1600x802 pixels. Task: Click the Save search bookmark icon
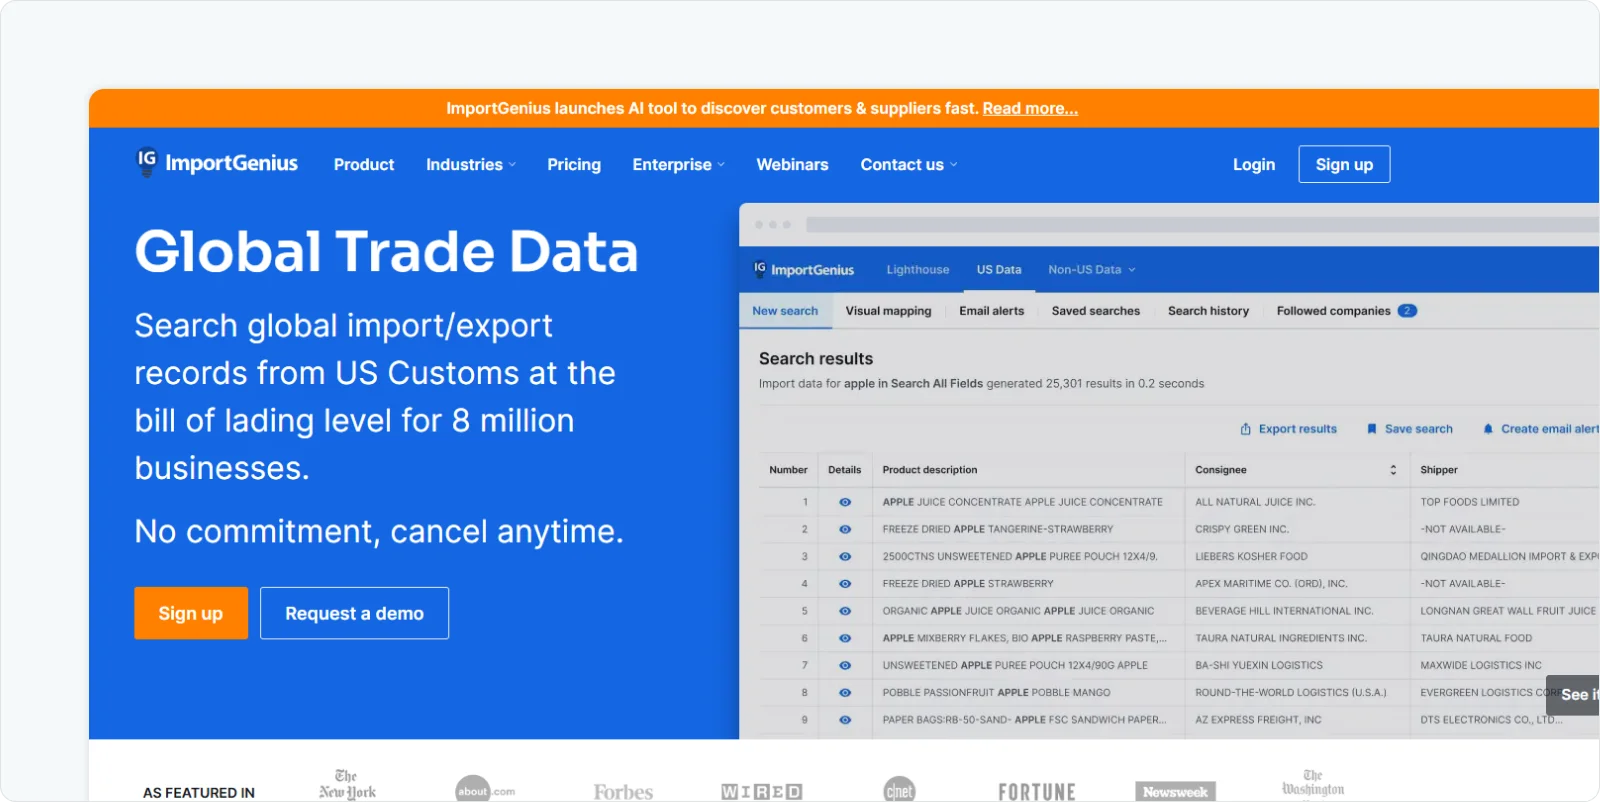point(1372,429)
